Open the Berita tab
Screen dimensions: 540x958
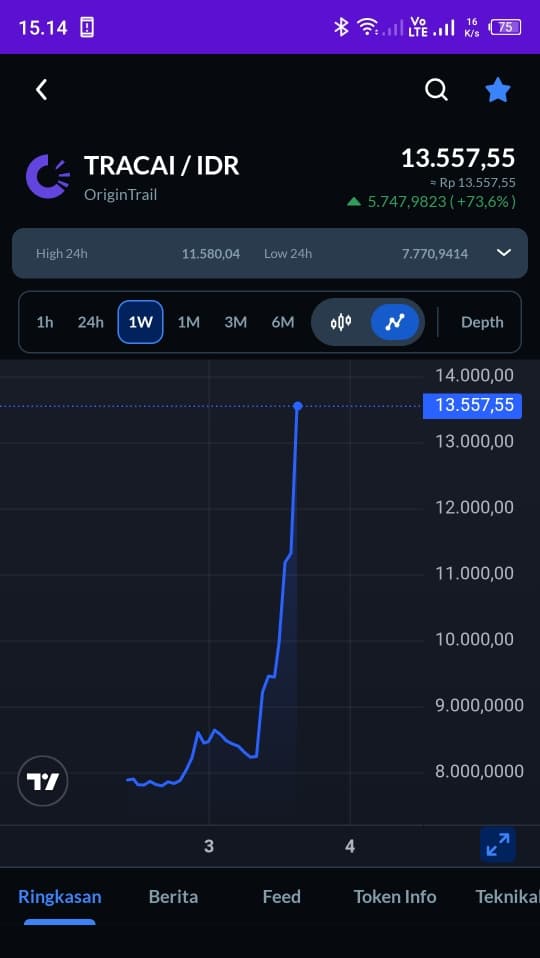[173, 896]
